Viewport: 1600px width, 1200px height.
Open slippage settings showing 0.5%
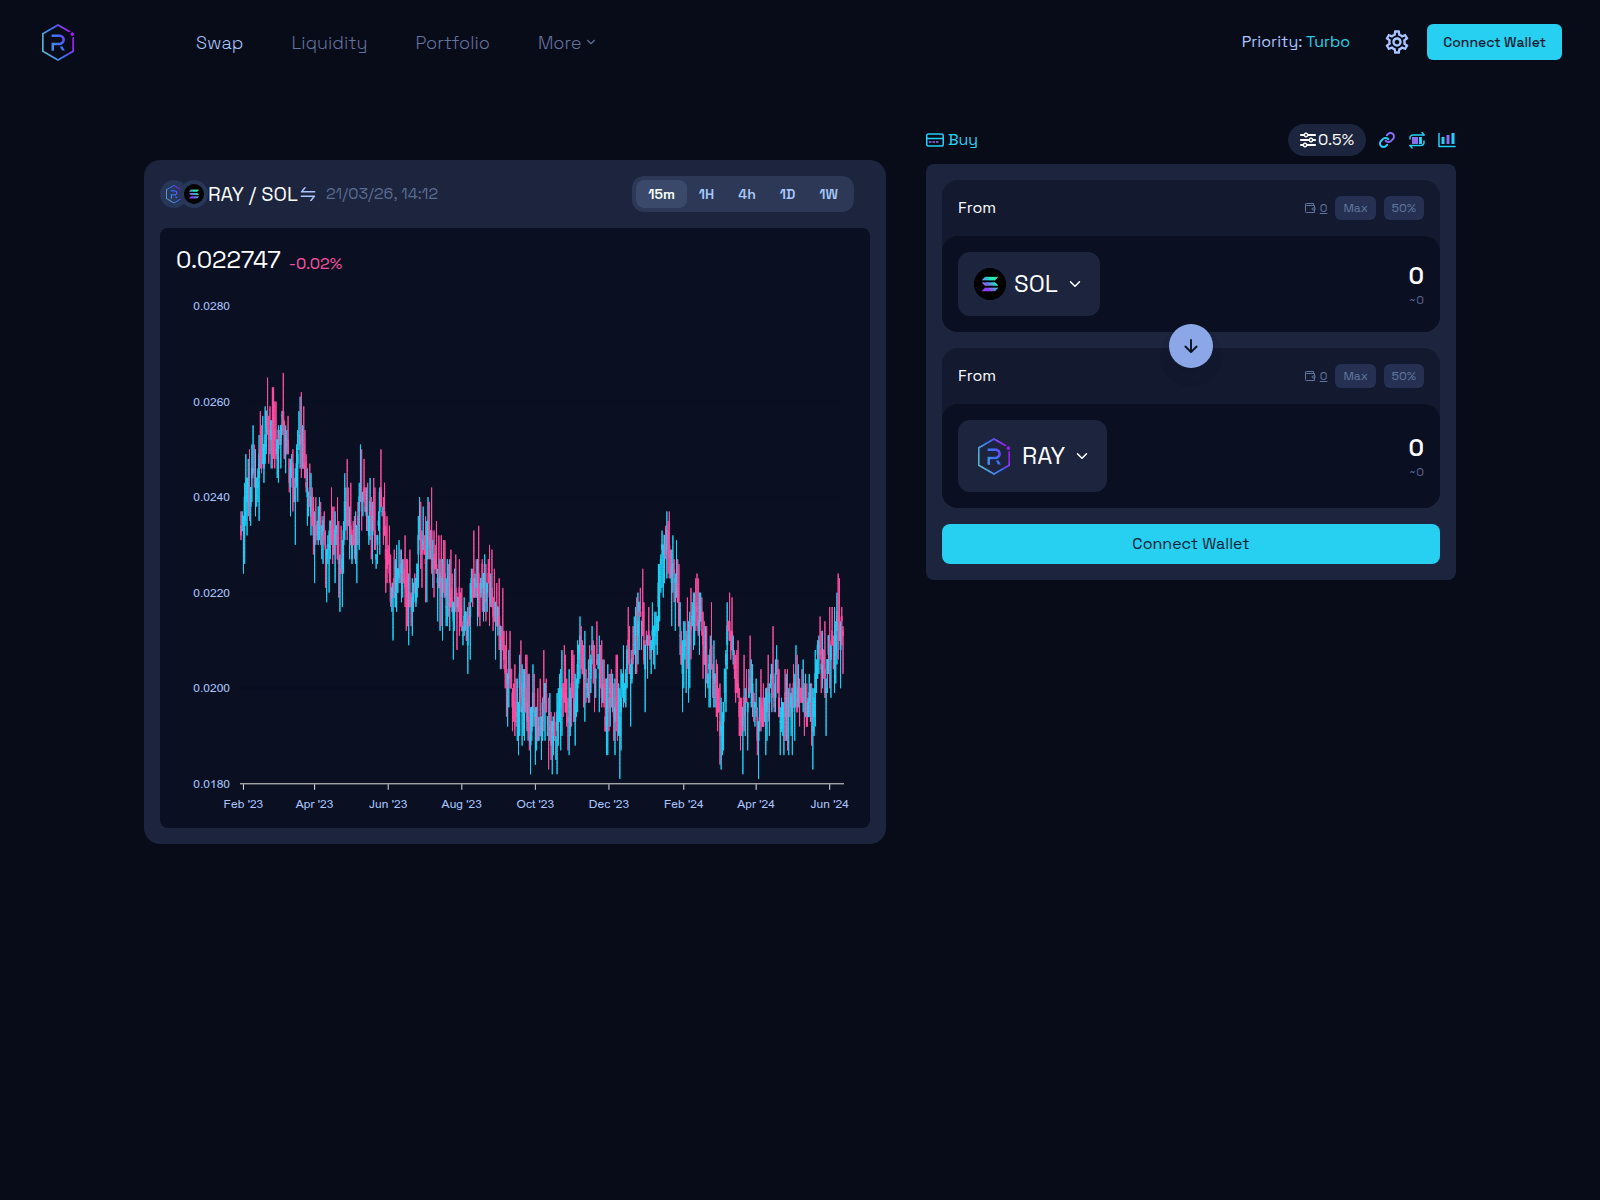[1325, 140]
